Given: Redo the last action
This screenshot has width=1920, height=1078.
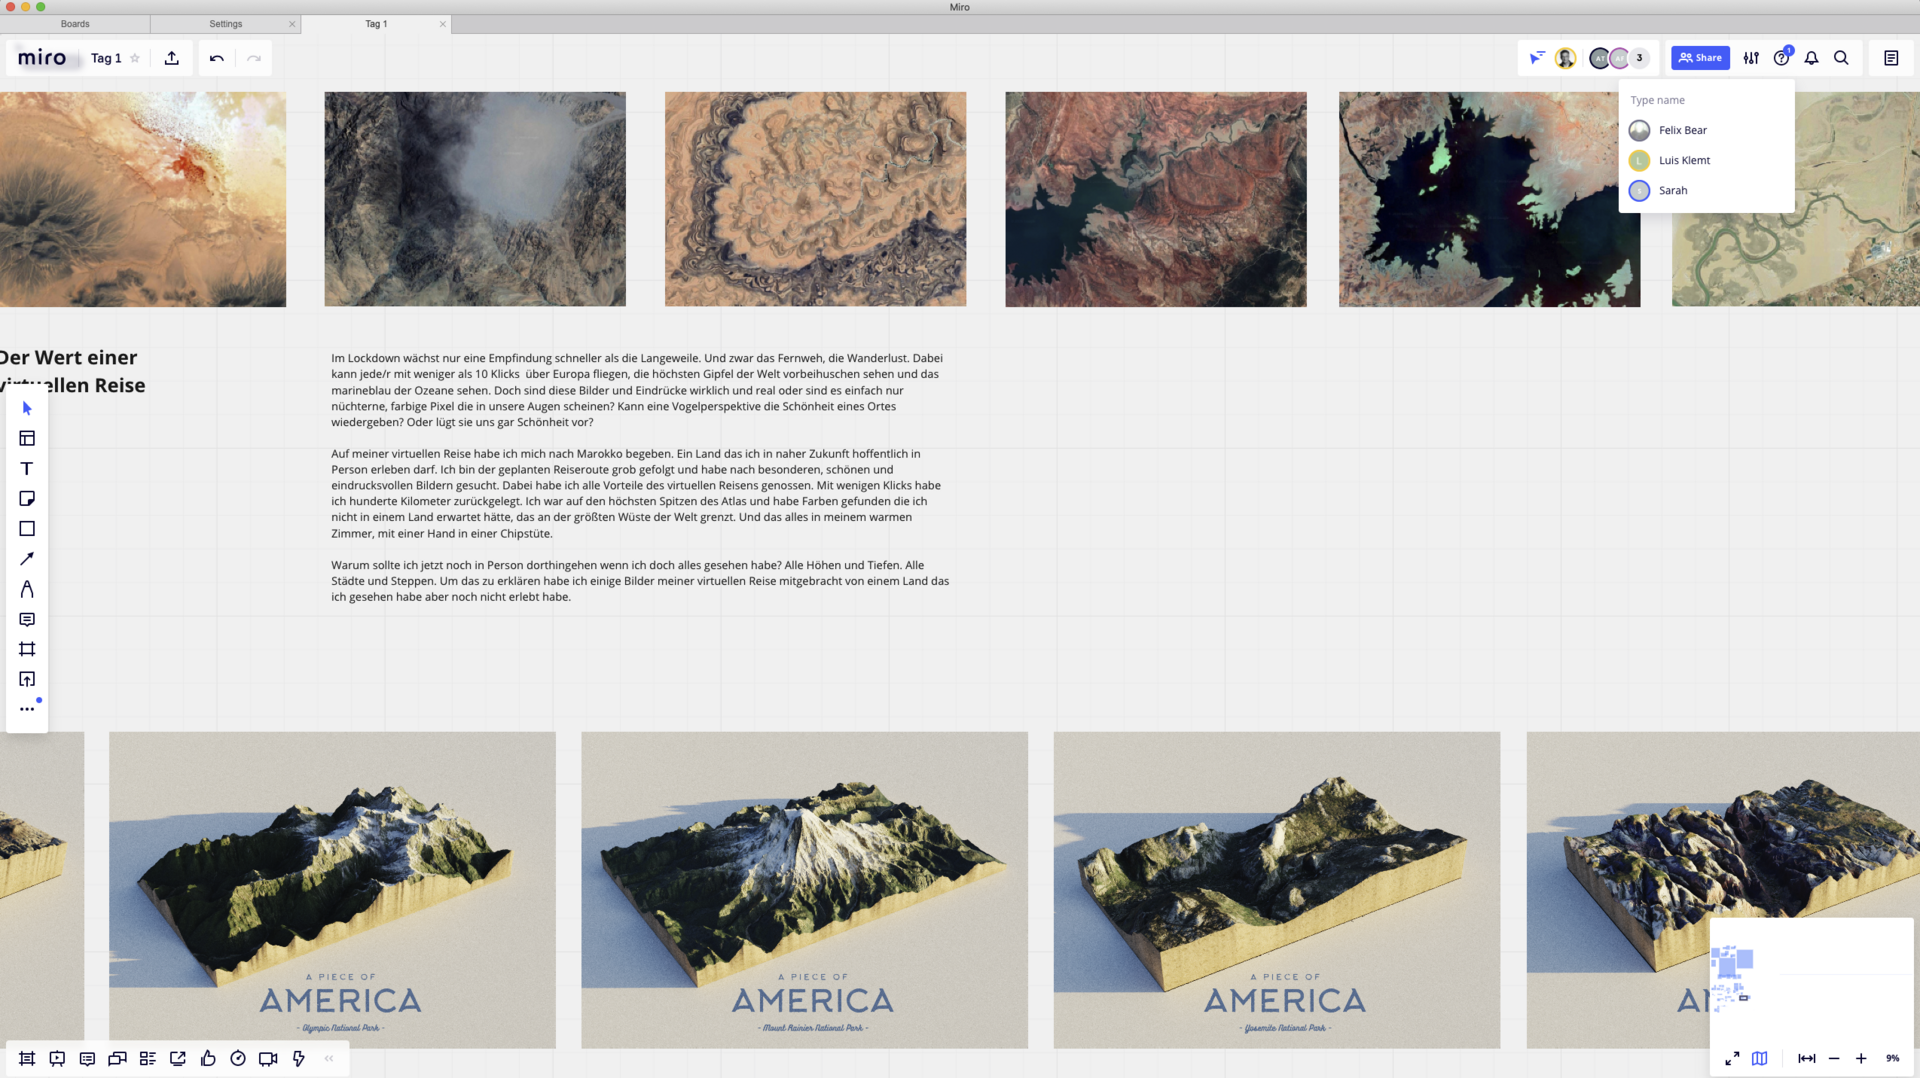Looking at the screenshot, I should tap(254, 58).
